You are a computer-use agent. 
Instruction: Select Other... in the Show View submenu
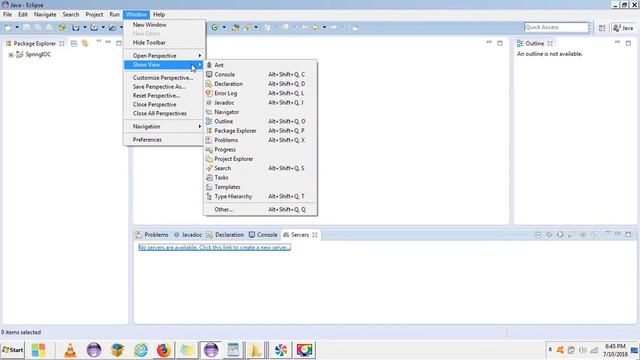(x=260, y=209)
